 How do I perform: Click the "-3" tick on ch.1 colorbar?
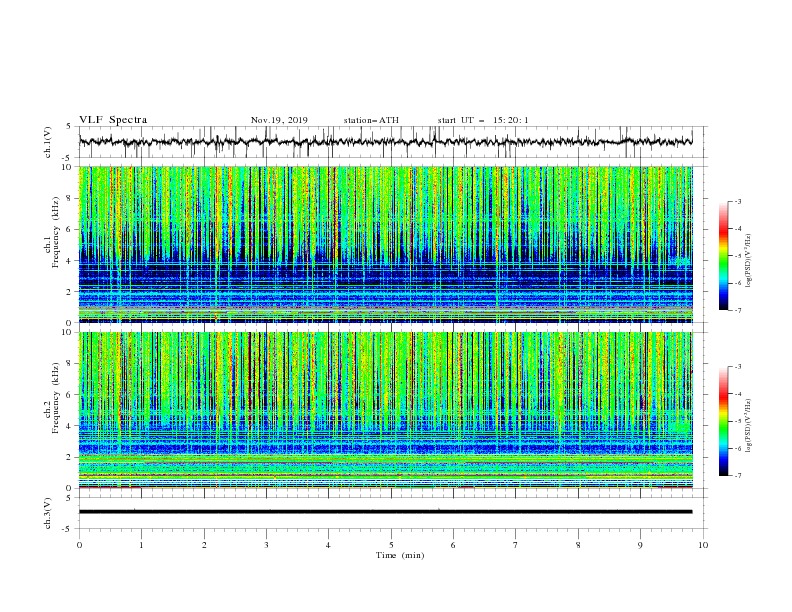pyautogui.click(x=737, y=201)
